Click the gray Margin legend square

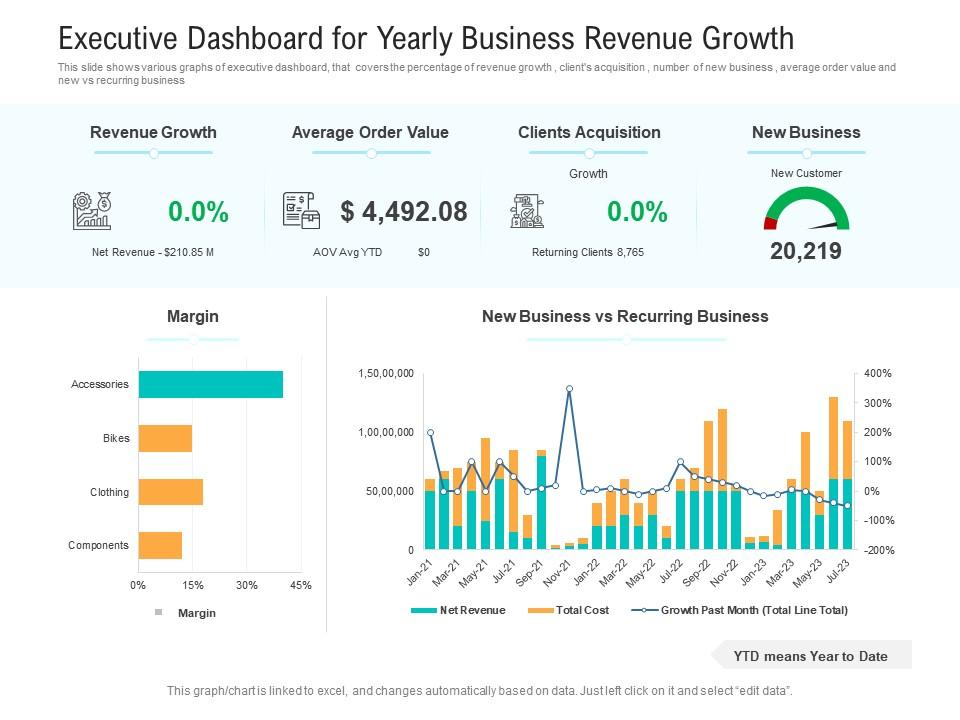[x=159, y=612]
